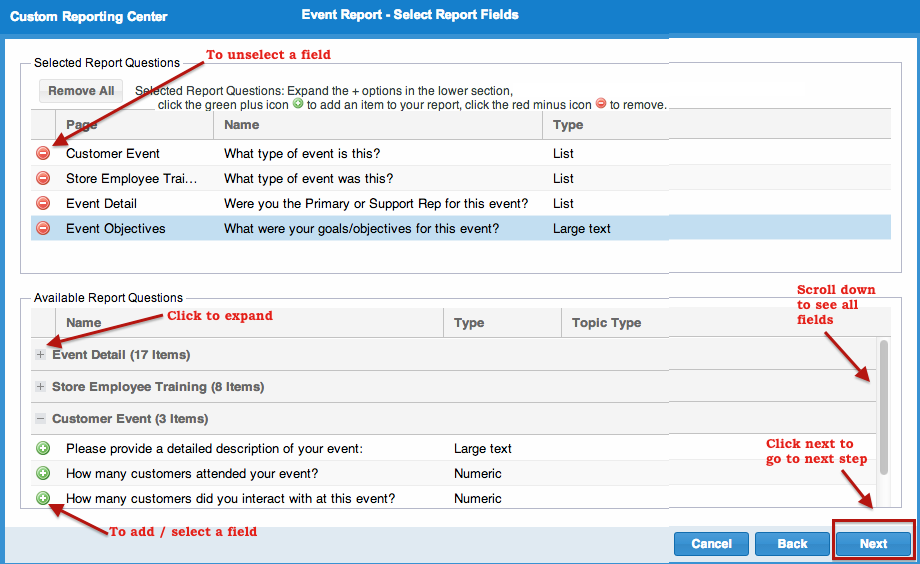Add 'How many customers attended' field
The image size is (920, 564).
coord(43,473)
